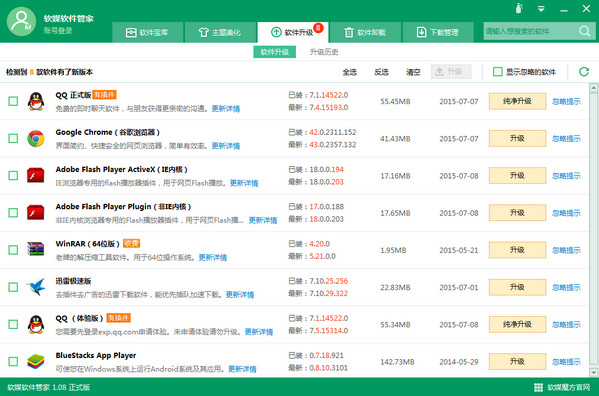Click the Adobe Flash Player ActiveX icon
The image size is (599, 396).
pos(36,175)
